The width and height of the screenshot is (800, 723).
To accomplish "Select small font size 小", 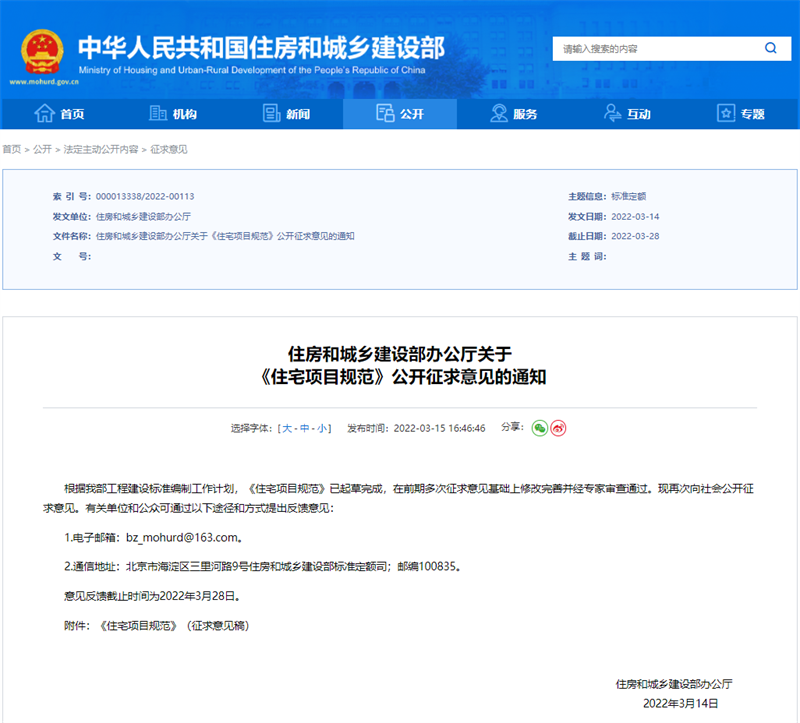I will click(x=323, y=428).
